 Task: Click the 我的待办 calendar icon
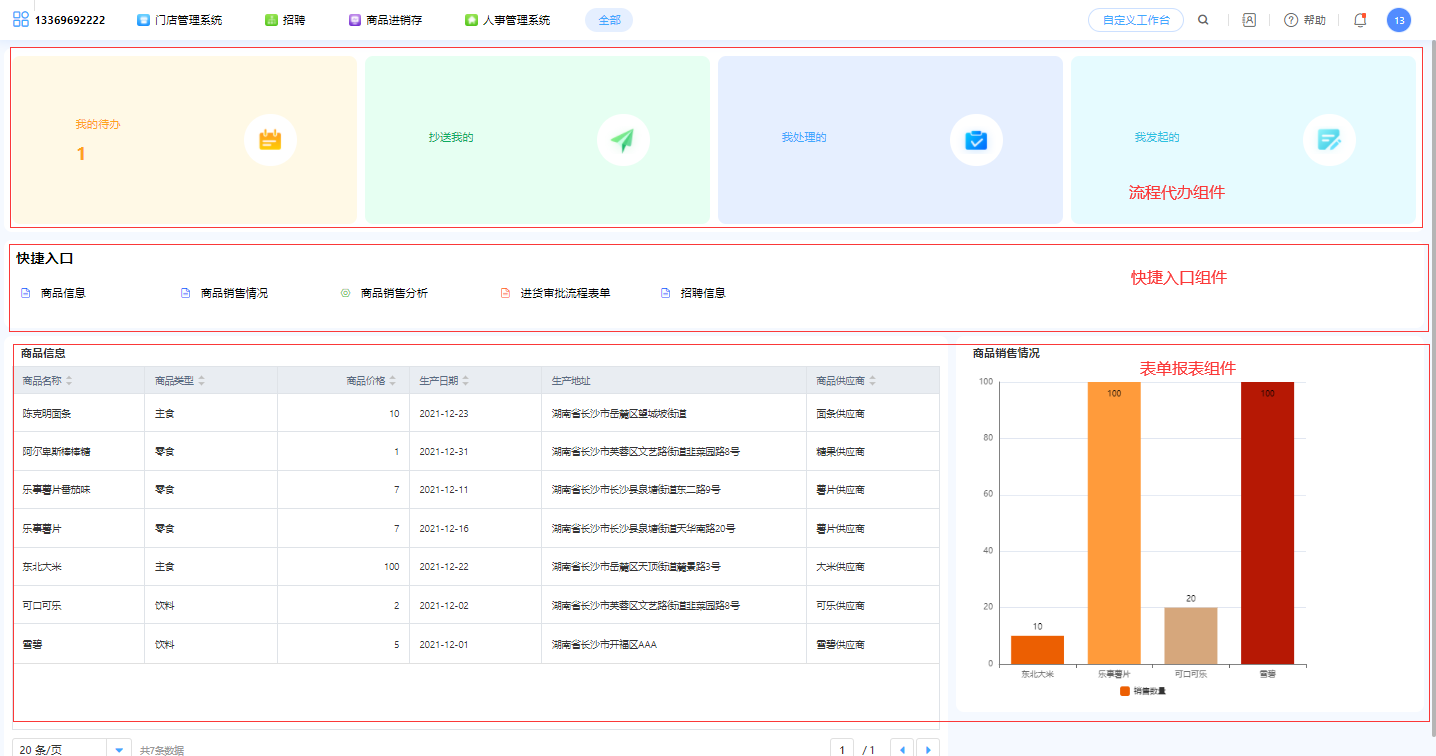point(270,140)
